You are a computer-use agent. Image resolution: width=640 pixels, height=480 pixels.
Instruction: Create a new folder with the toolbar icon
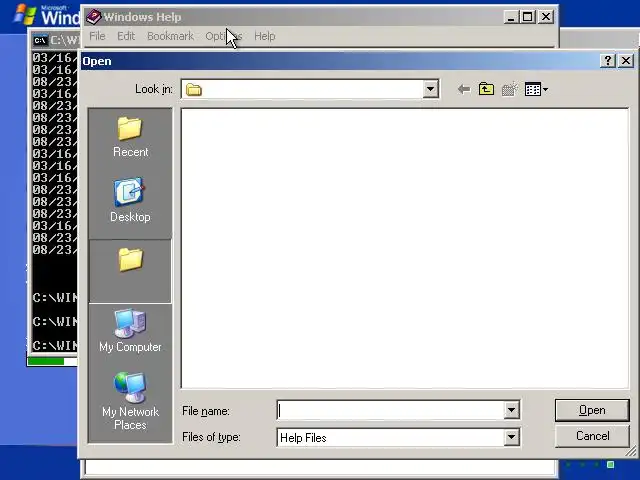tap(509, 89)
